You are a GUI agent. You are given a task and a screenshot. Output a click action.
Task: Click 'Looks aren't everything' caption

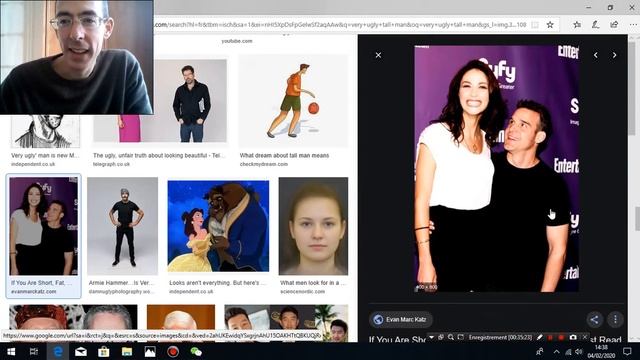click(218, 283)
